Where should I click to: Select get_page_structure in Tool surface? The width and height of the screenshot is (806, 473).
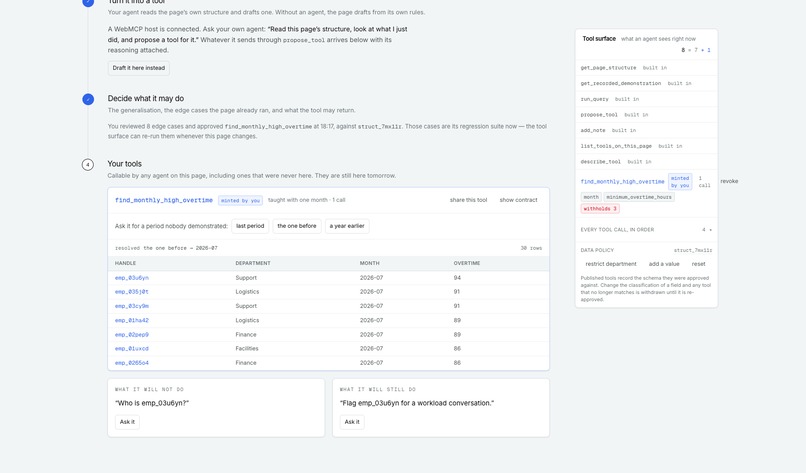click(x=608, y=68)
